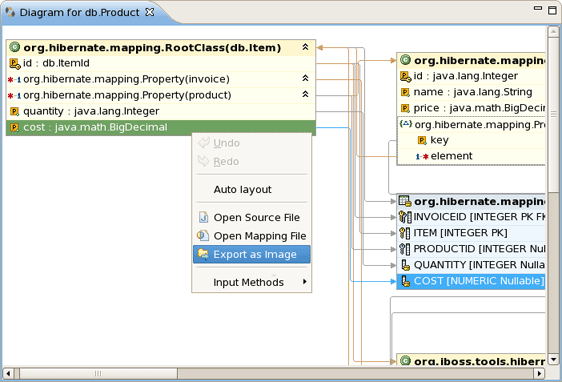Collapse the Property(invoice) row
This screenshot has height=382, width=562.
click(x=305, y=78)
